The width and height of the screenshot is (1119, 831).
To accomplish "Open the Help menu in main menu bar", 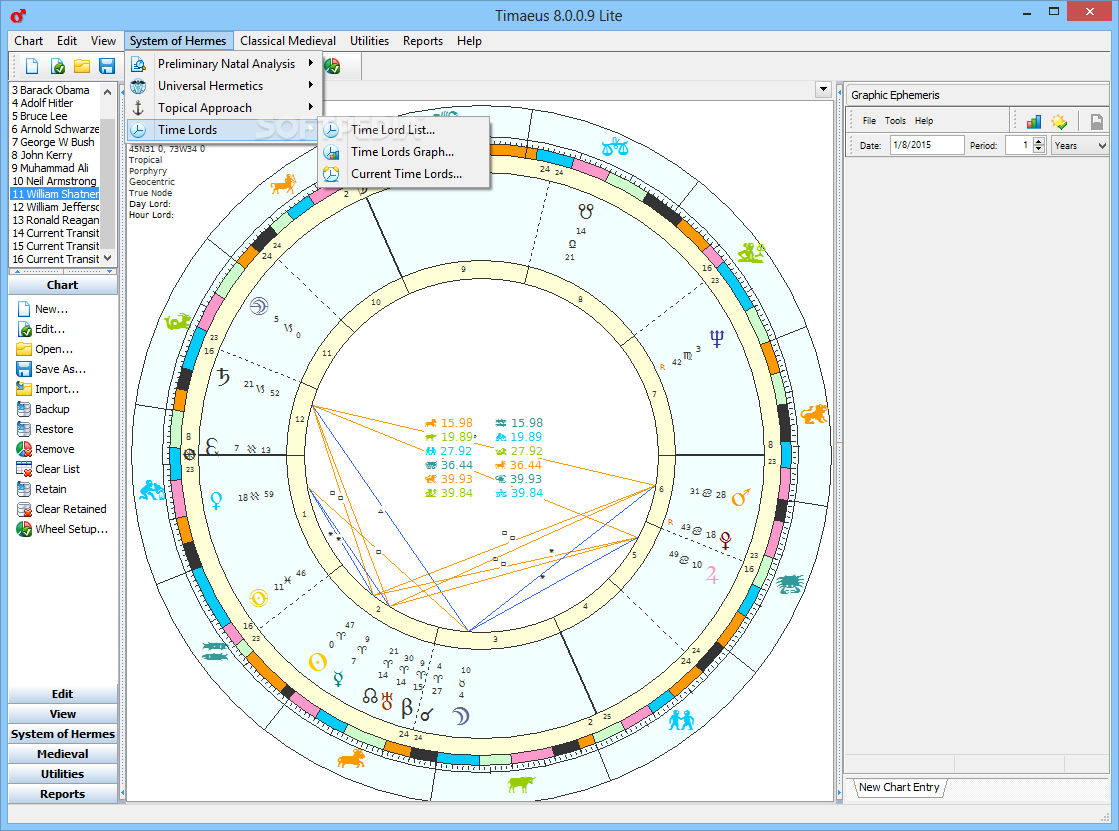I will tap(469, 41).
